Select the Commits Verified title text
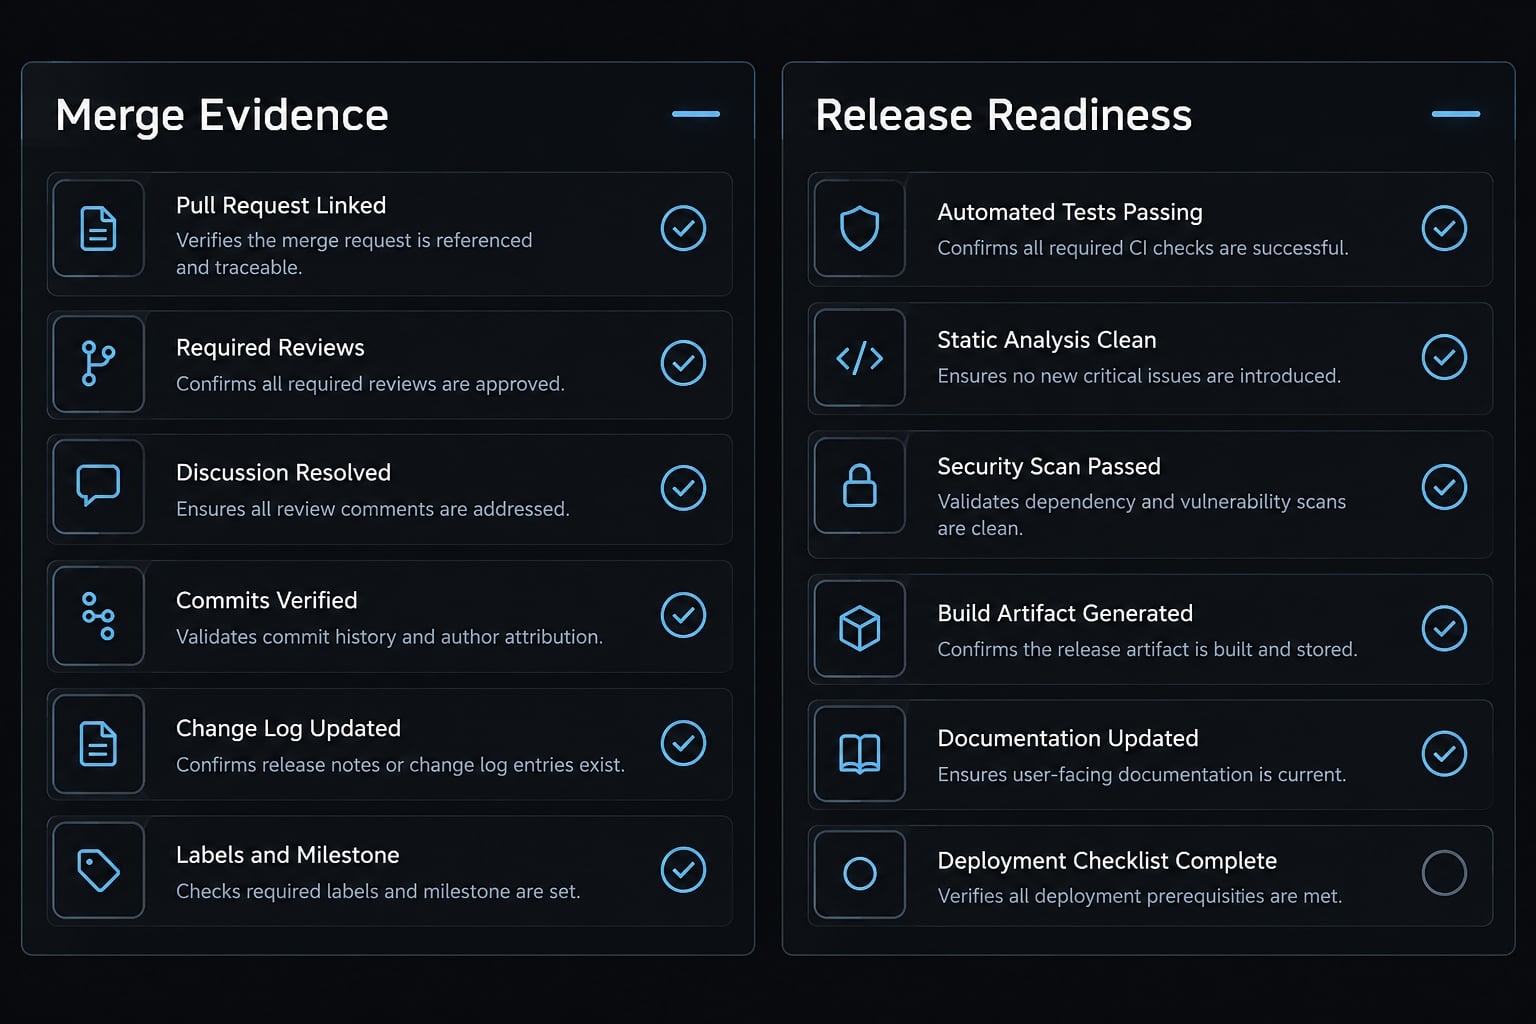The width and height of the screenshot is (1536, 1024). click(x=267, y=600)
